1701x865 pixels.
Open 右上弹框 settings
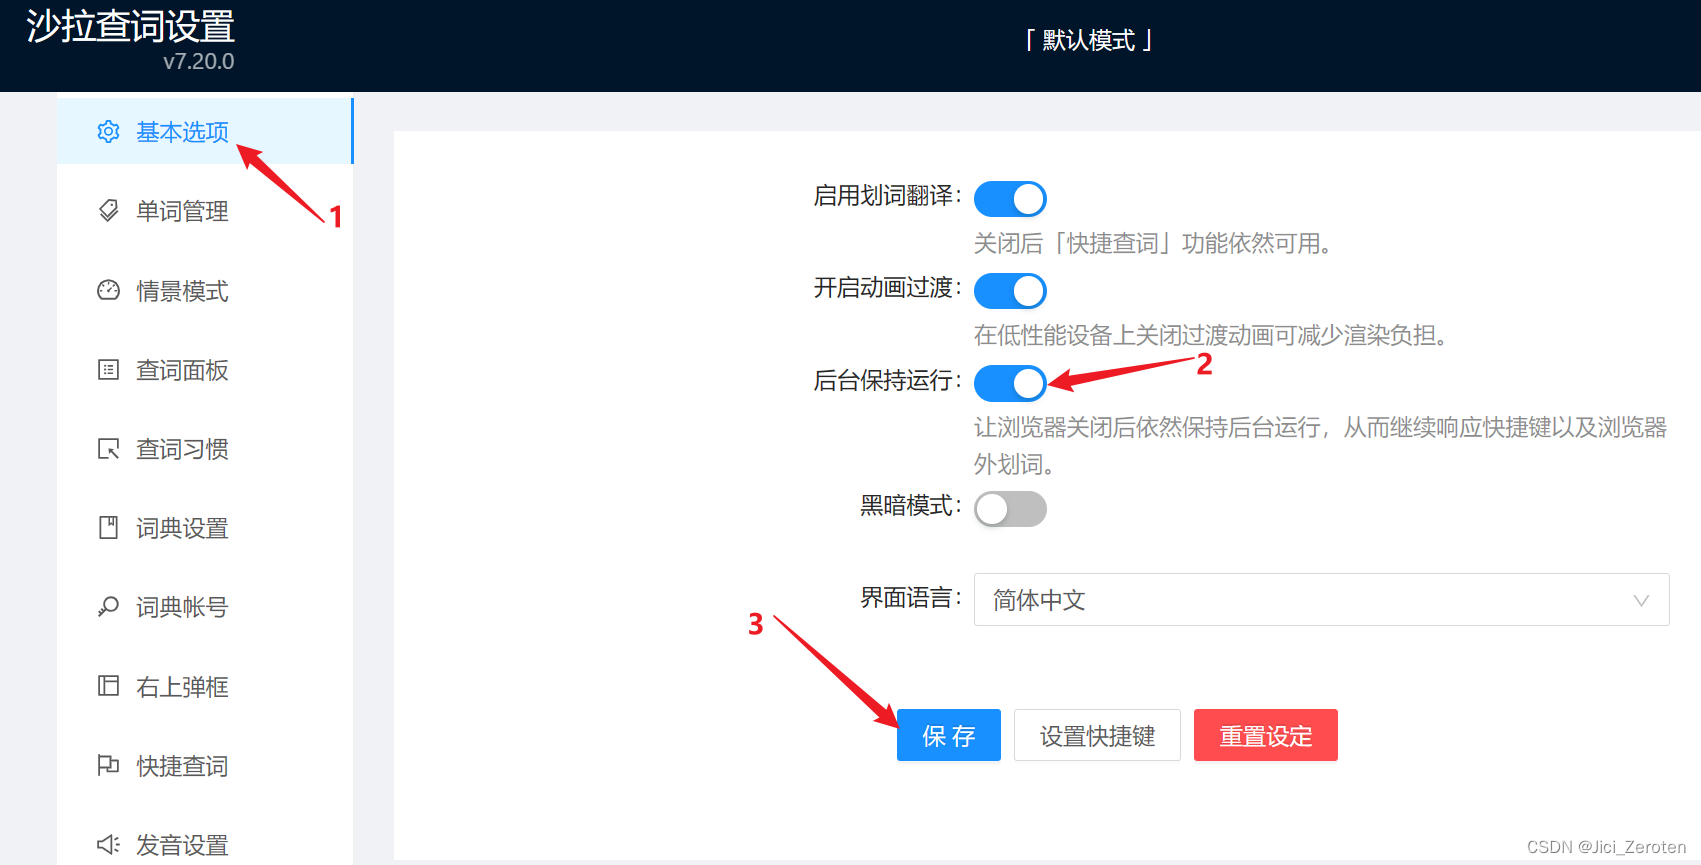205,686
